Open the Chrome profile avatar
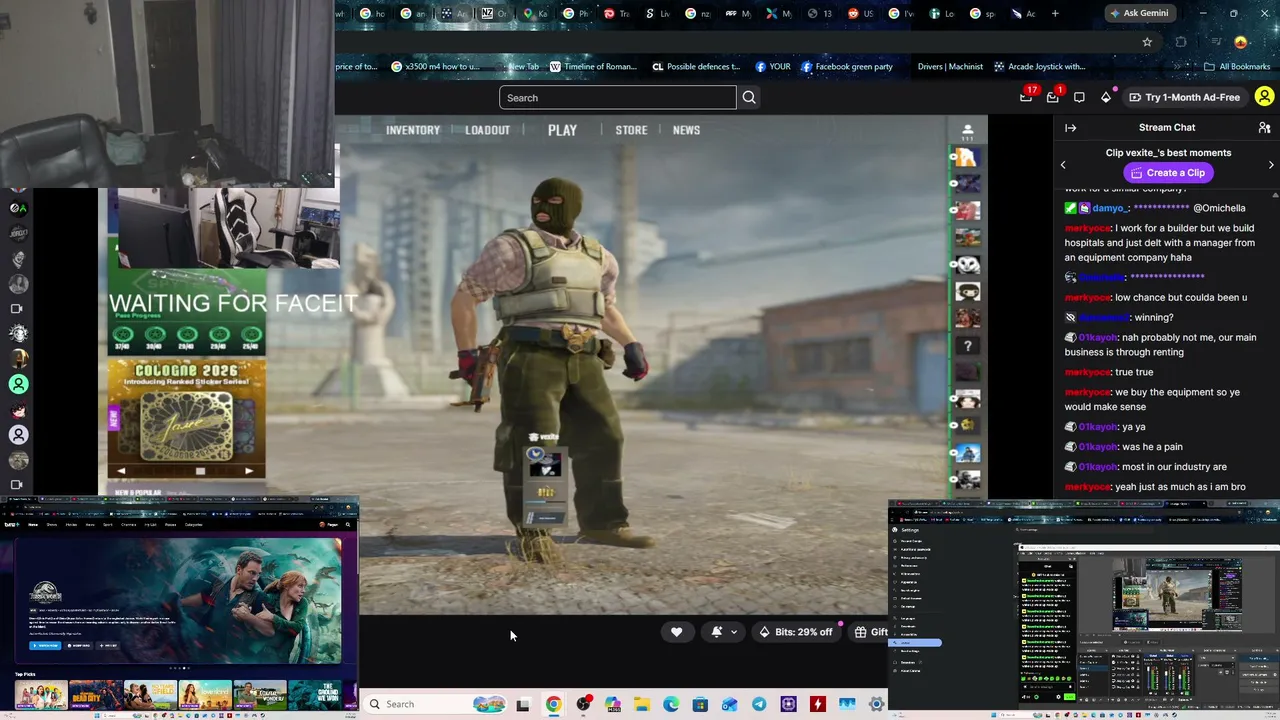 1241,42
